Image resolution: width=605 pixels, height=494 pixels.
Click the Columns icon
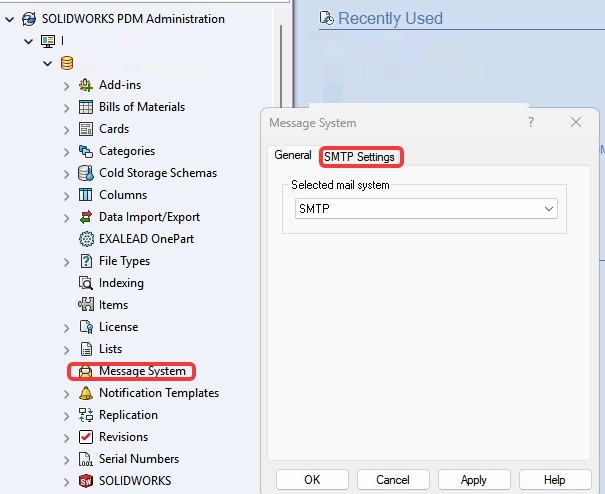(x=86, y=195)
